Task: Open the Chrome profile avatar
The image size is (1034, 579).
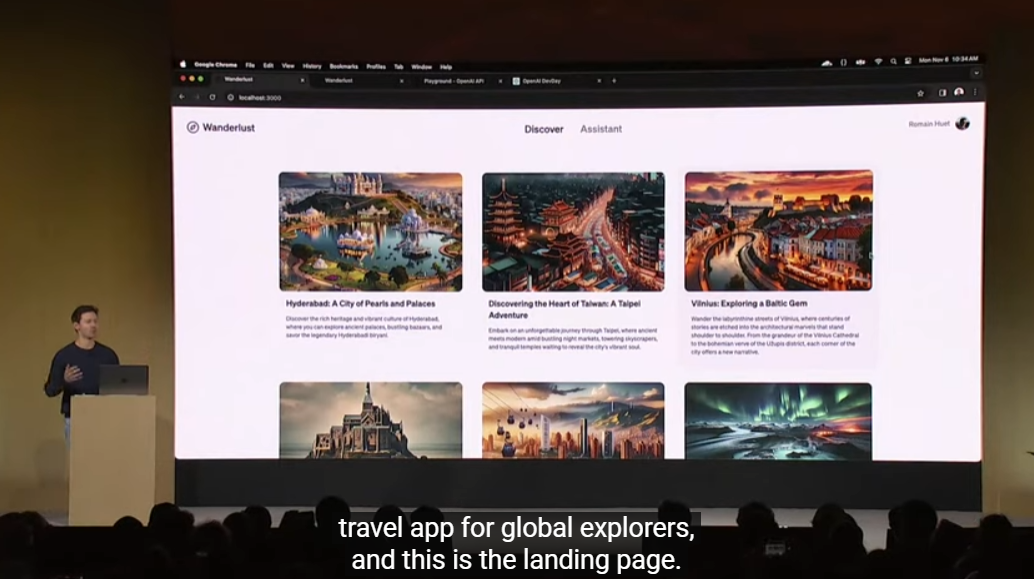Action: 959,92
